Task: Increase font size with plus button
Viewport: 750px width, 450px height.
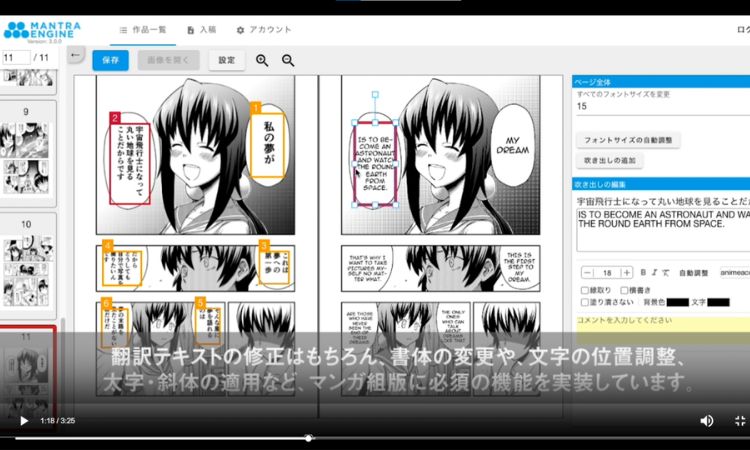Action: pyautogui.click(x=627, y=273)
